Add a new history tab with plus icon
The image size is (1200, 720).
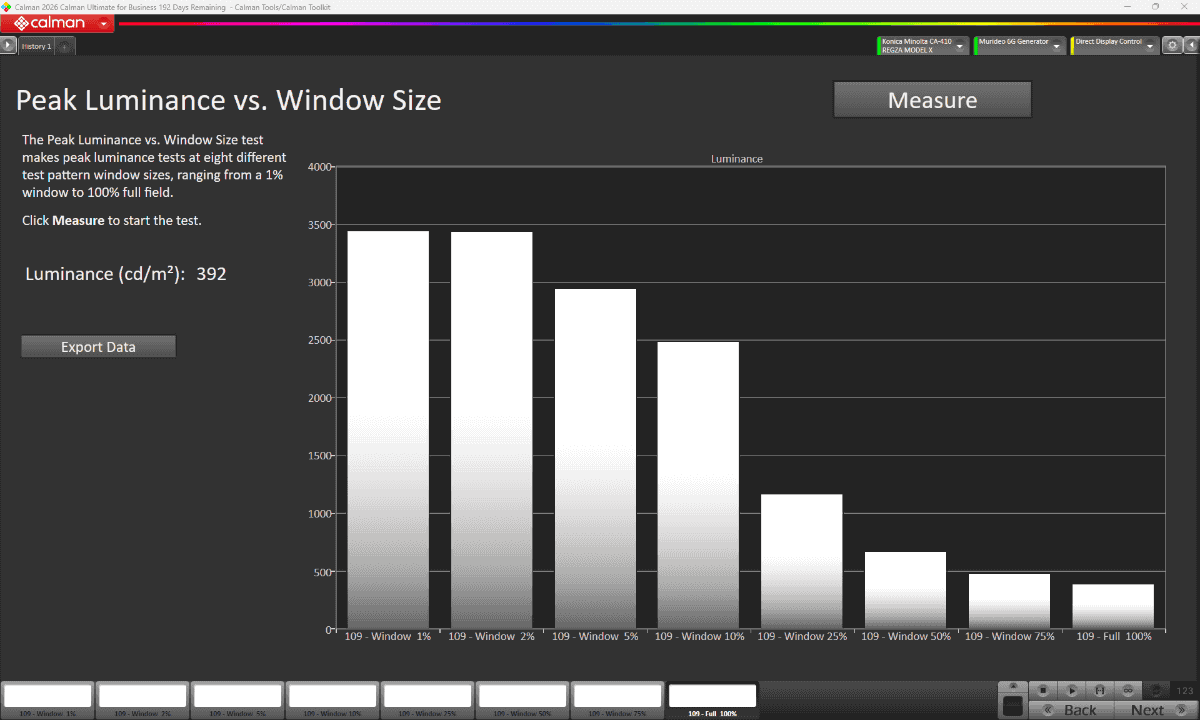[64, 46]
